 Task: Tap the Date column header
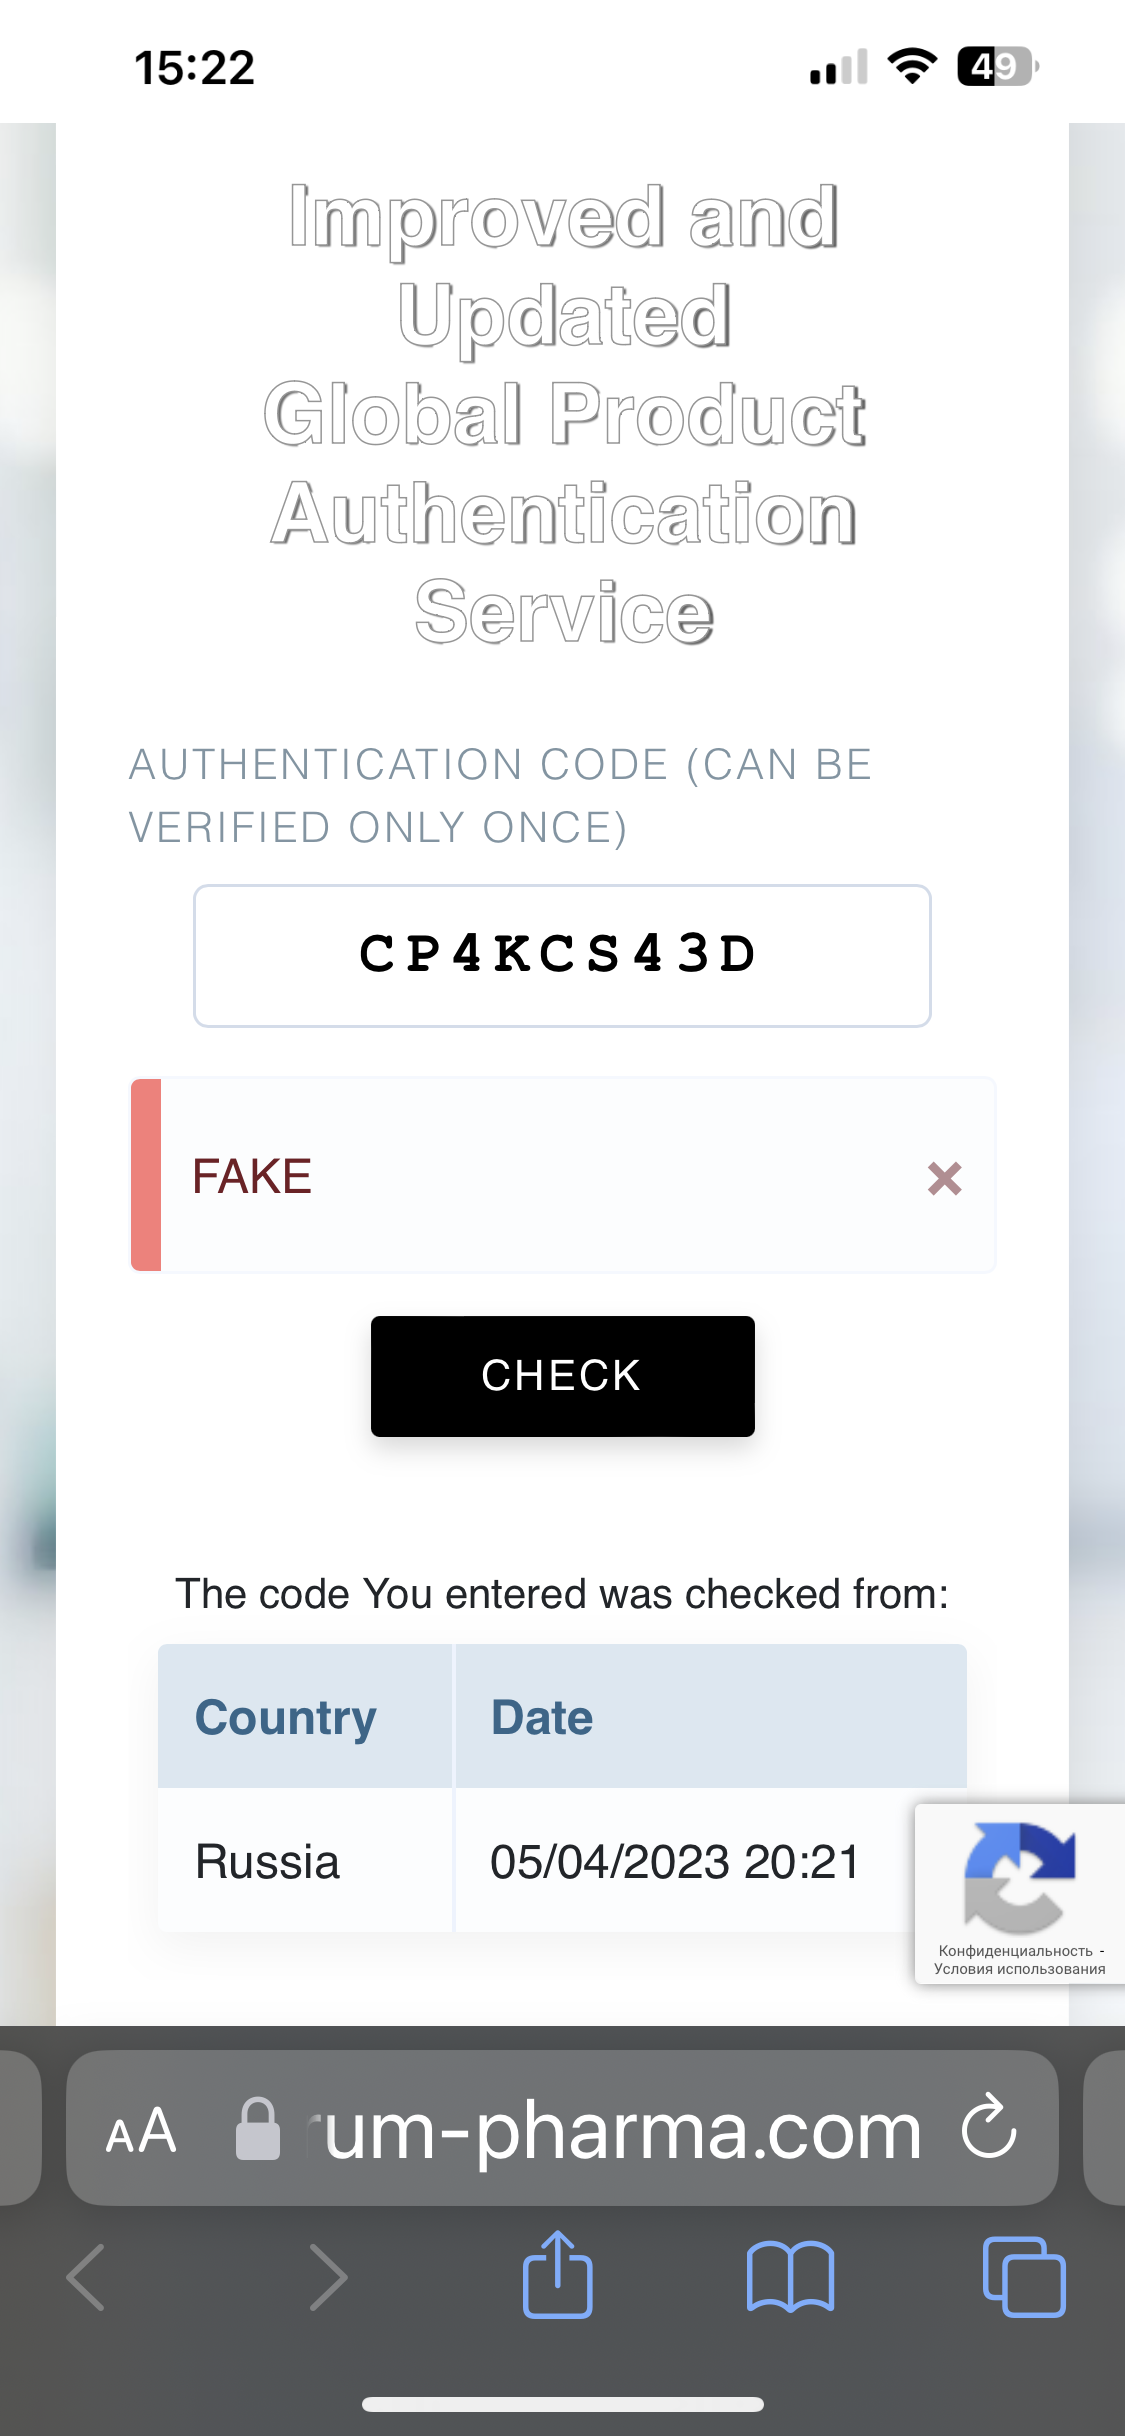[542, 1717]
